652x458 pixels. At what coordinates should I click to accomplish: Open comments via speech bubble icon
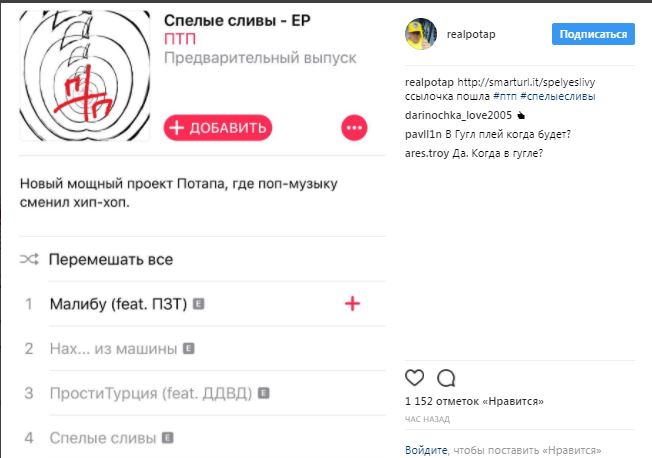[x=446, y=378]
